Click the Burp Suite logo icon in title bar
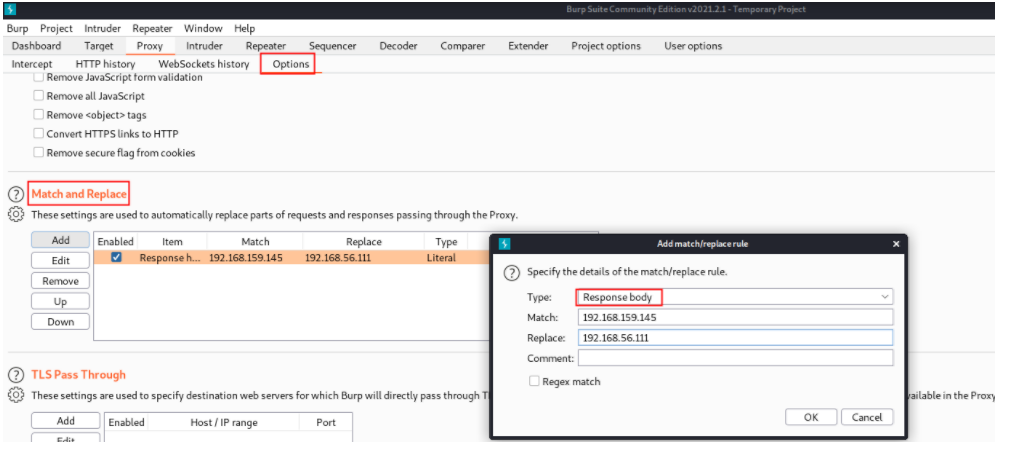The width and height of the screenshot is (1009, 454). 10,10
